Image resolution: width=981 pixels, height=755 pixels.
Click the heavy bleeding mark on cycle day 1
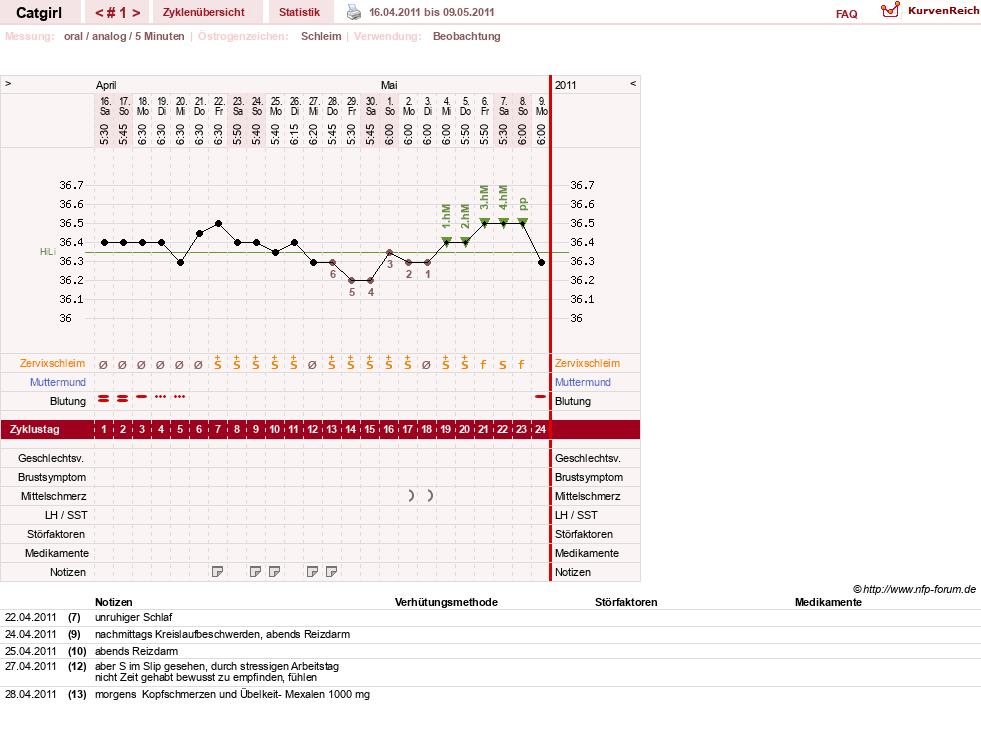[104, 398]
